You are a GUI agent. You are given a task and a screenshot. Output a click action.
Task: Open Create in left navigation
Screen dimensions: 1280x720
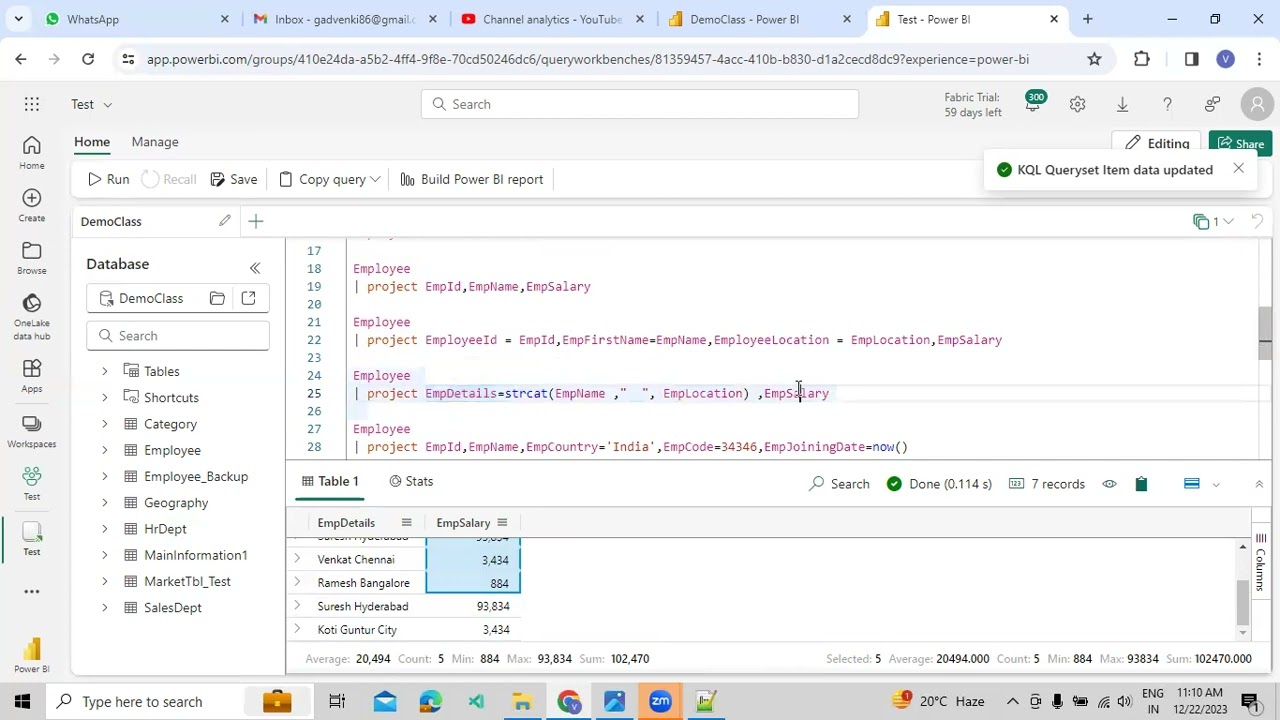tap(31, 205)
